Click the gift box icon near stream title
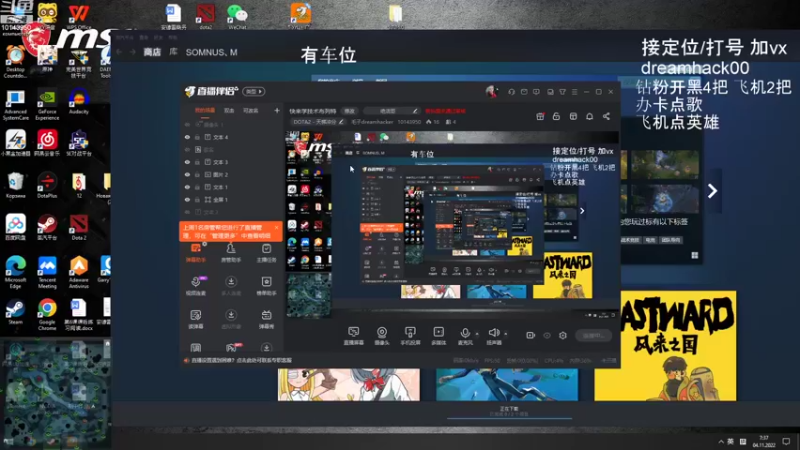Screen dimensions: 800x450 tap(540, 116)
